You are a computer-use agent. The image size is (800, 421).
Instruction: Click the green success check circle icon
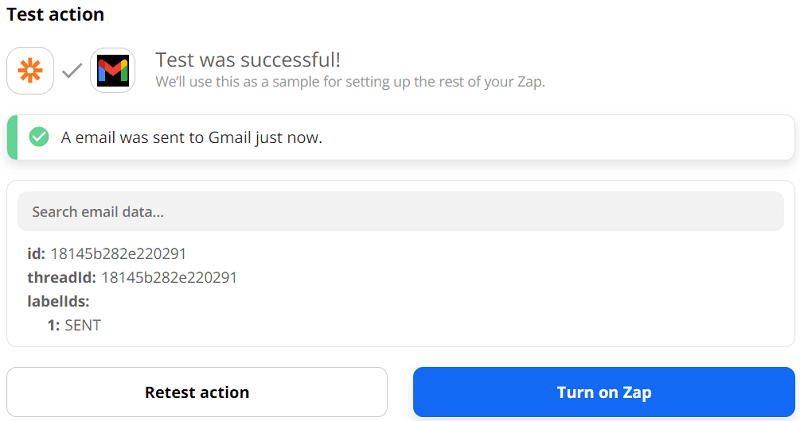tap(39, 137)
